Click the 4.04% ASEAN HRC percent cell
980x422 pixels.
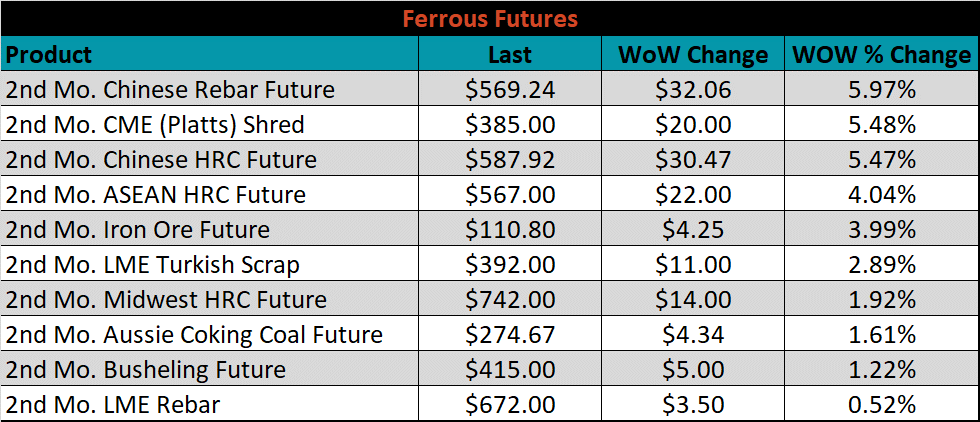(x=882, y=194)
